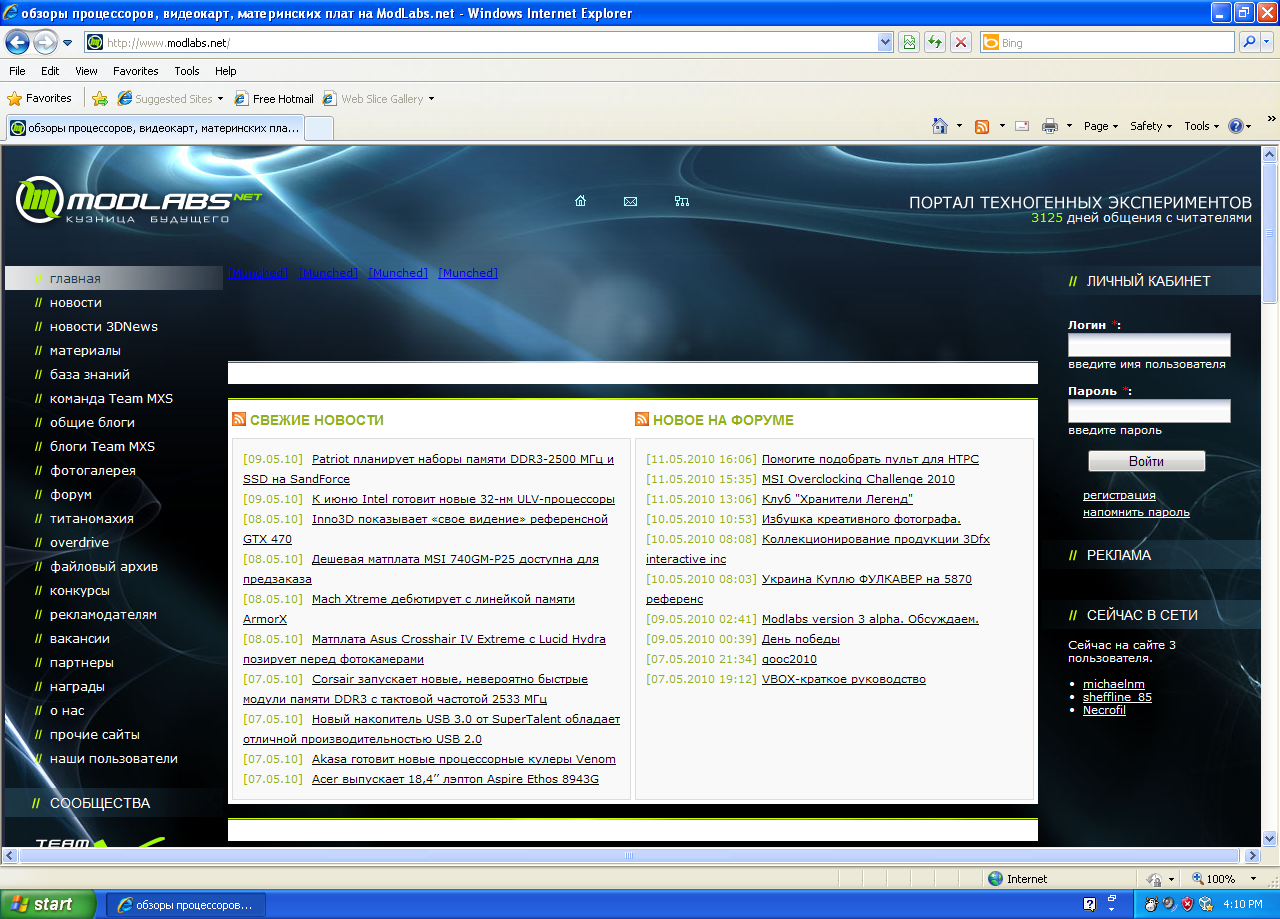
Task: Open the address bar history dropdown
Action: click(x=885, y=43)
